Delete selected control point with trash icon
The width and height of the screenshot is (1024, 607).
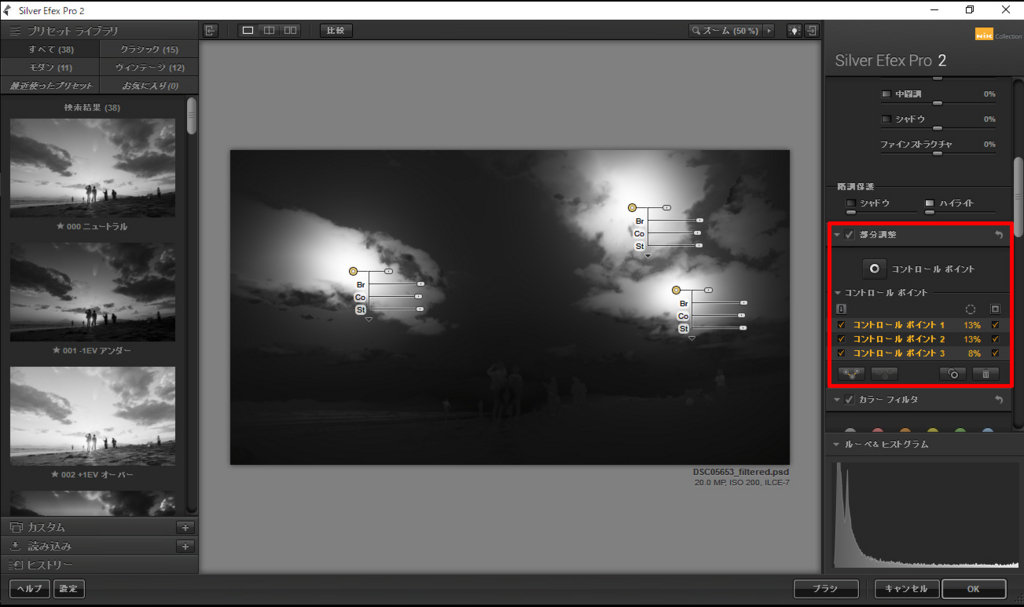click(985, 374)
